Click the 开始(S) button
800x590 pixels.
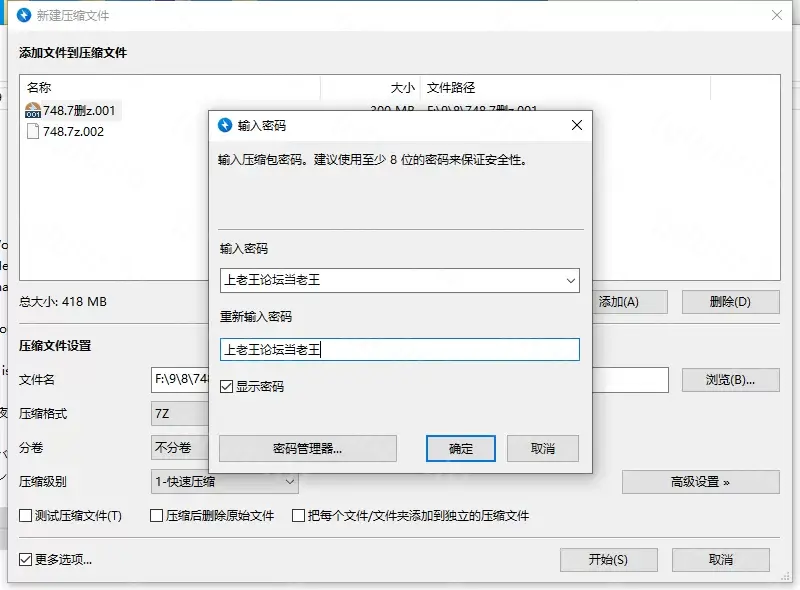point(608,560)
